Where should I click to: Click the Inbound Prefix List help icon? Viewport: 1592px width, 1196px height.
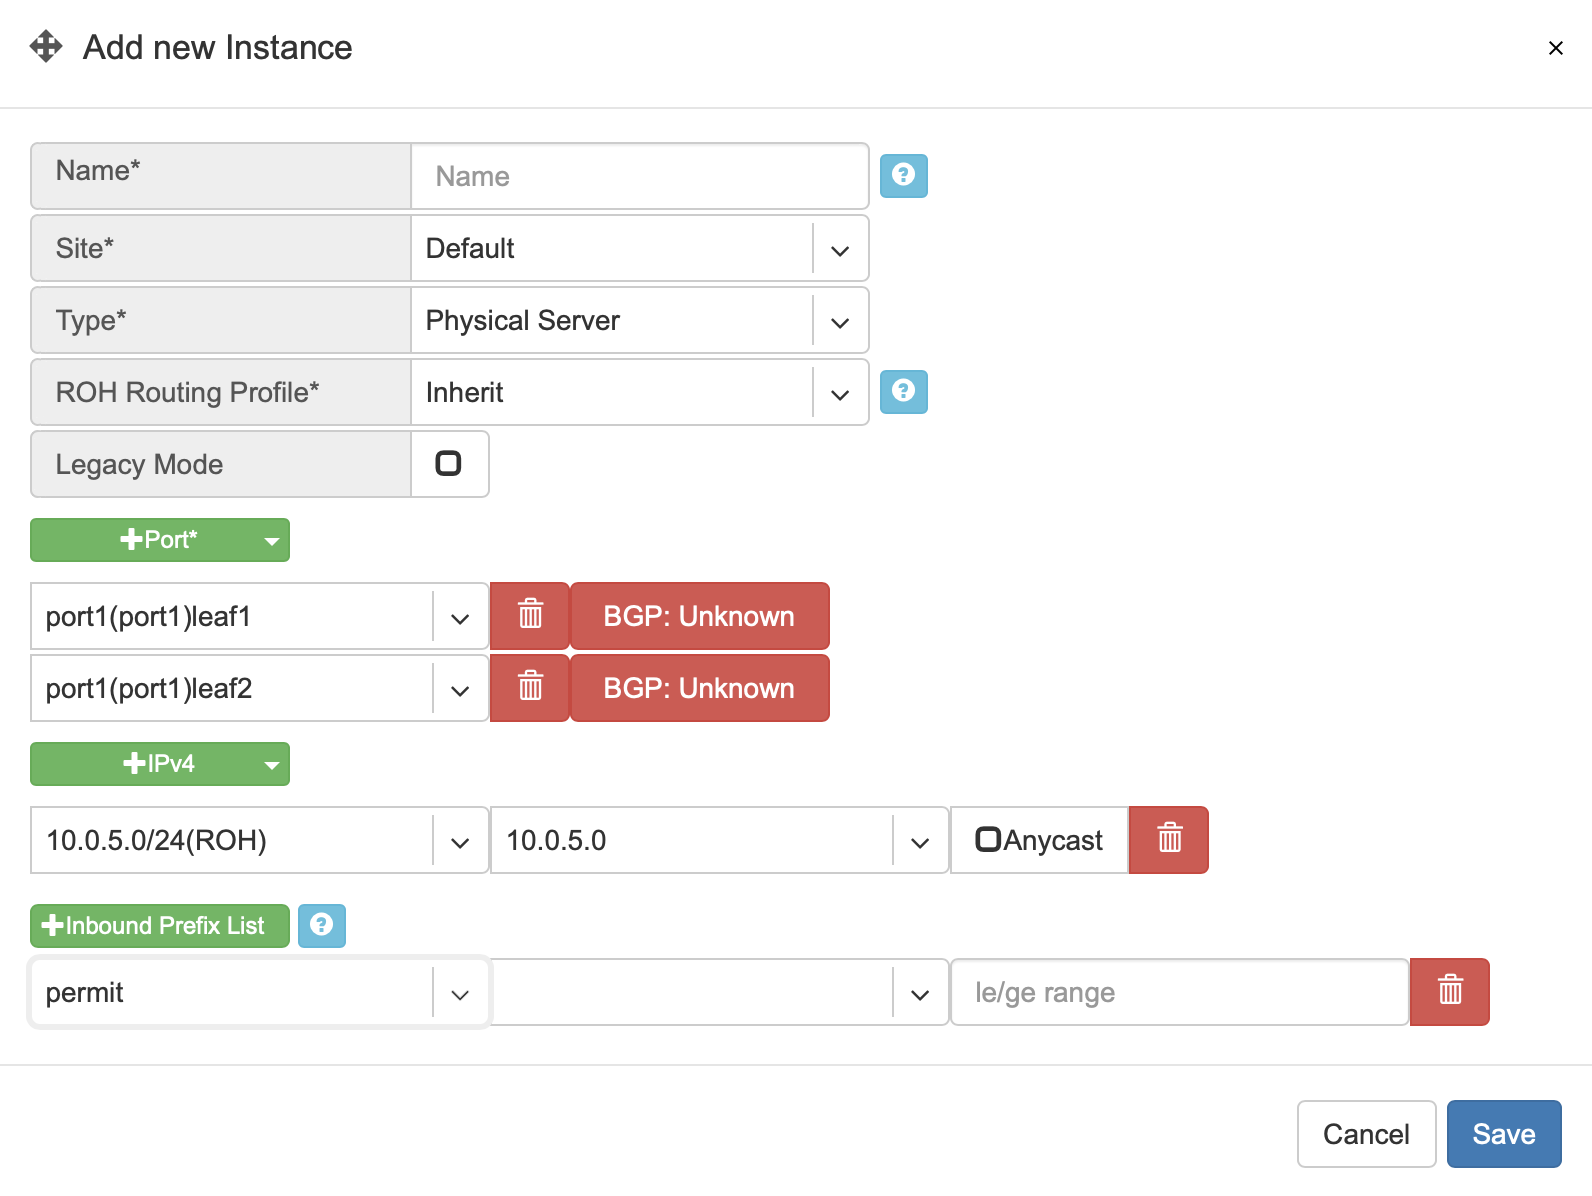click(x=321, y=926)
